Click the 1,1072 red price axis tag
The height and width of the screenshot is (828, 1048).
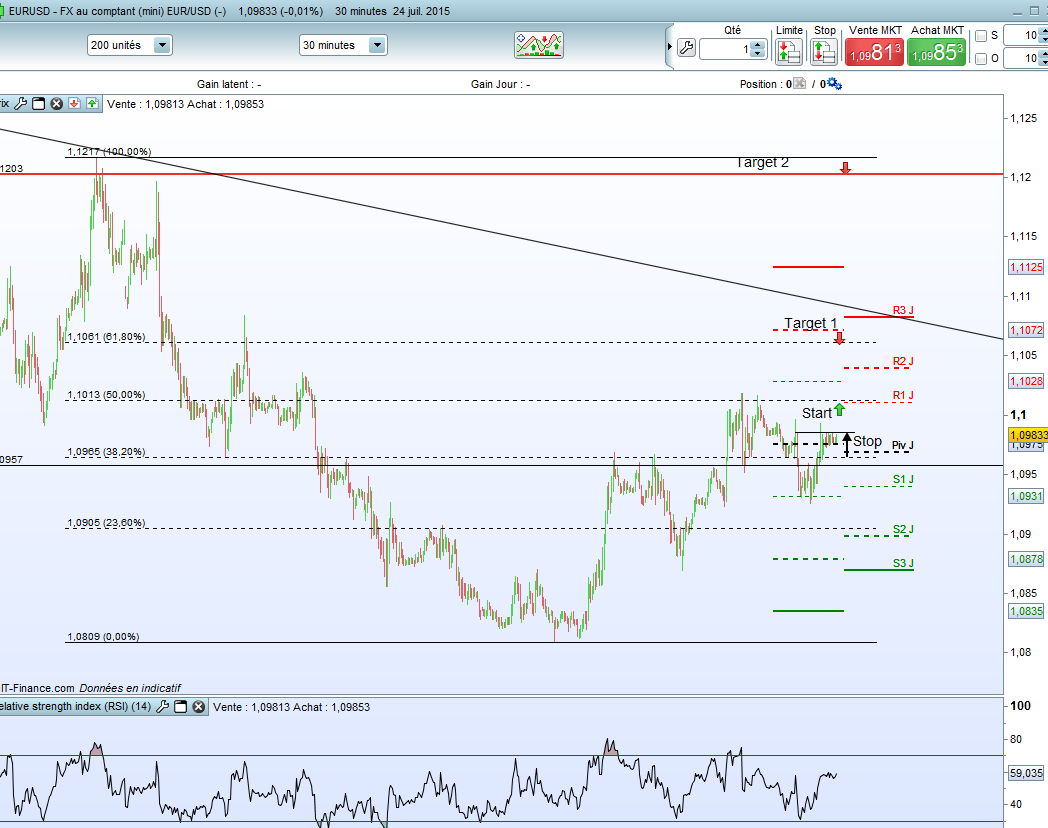click(1026, 330)
